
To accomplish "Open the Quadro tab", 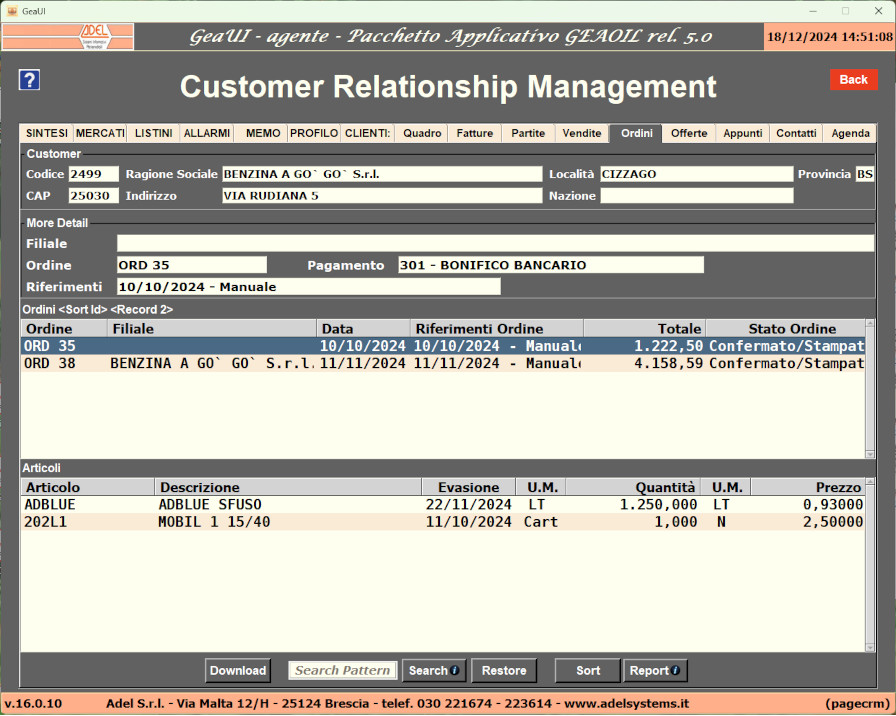I will click(x=422, y=133).
